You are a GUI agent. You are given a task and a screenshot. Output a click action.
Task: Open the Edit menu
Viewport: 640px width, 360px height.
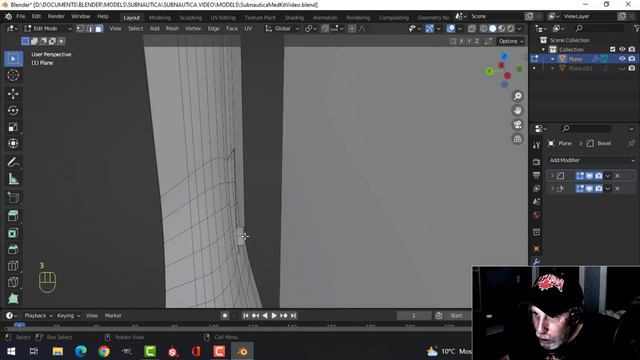coord(36,16)
